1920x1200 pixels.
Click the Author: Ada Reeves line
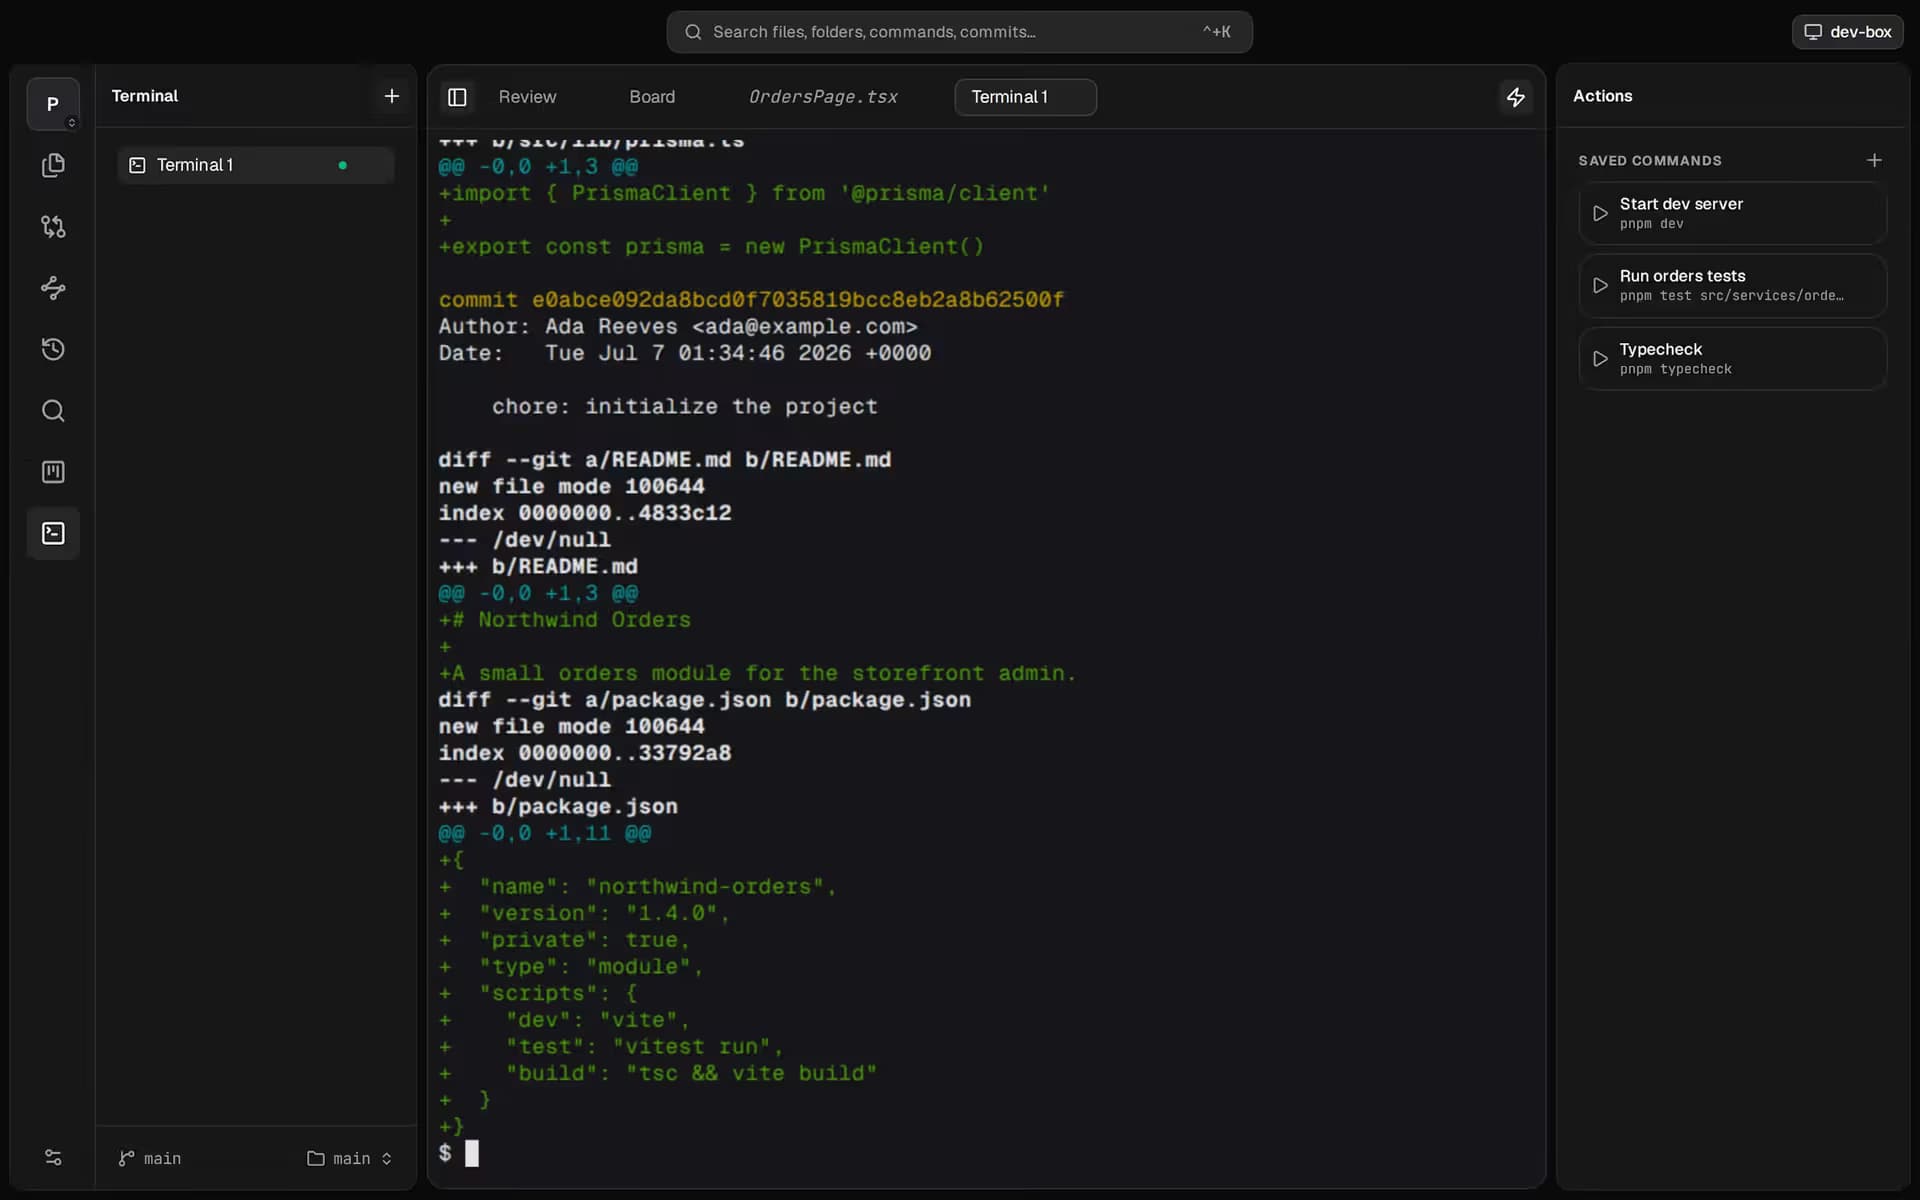677,326
